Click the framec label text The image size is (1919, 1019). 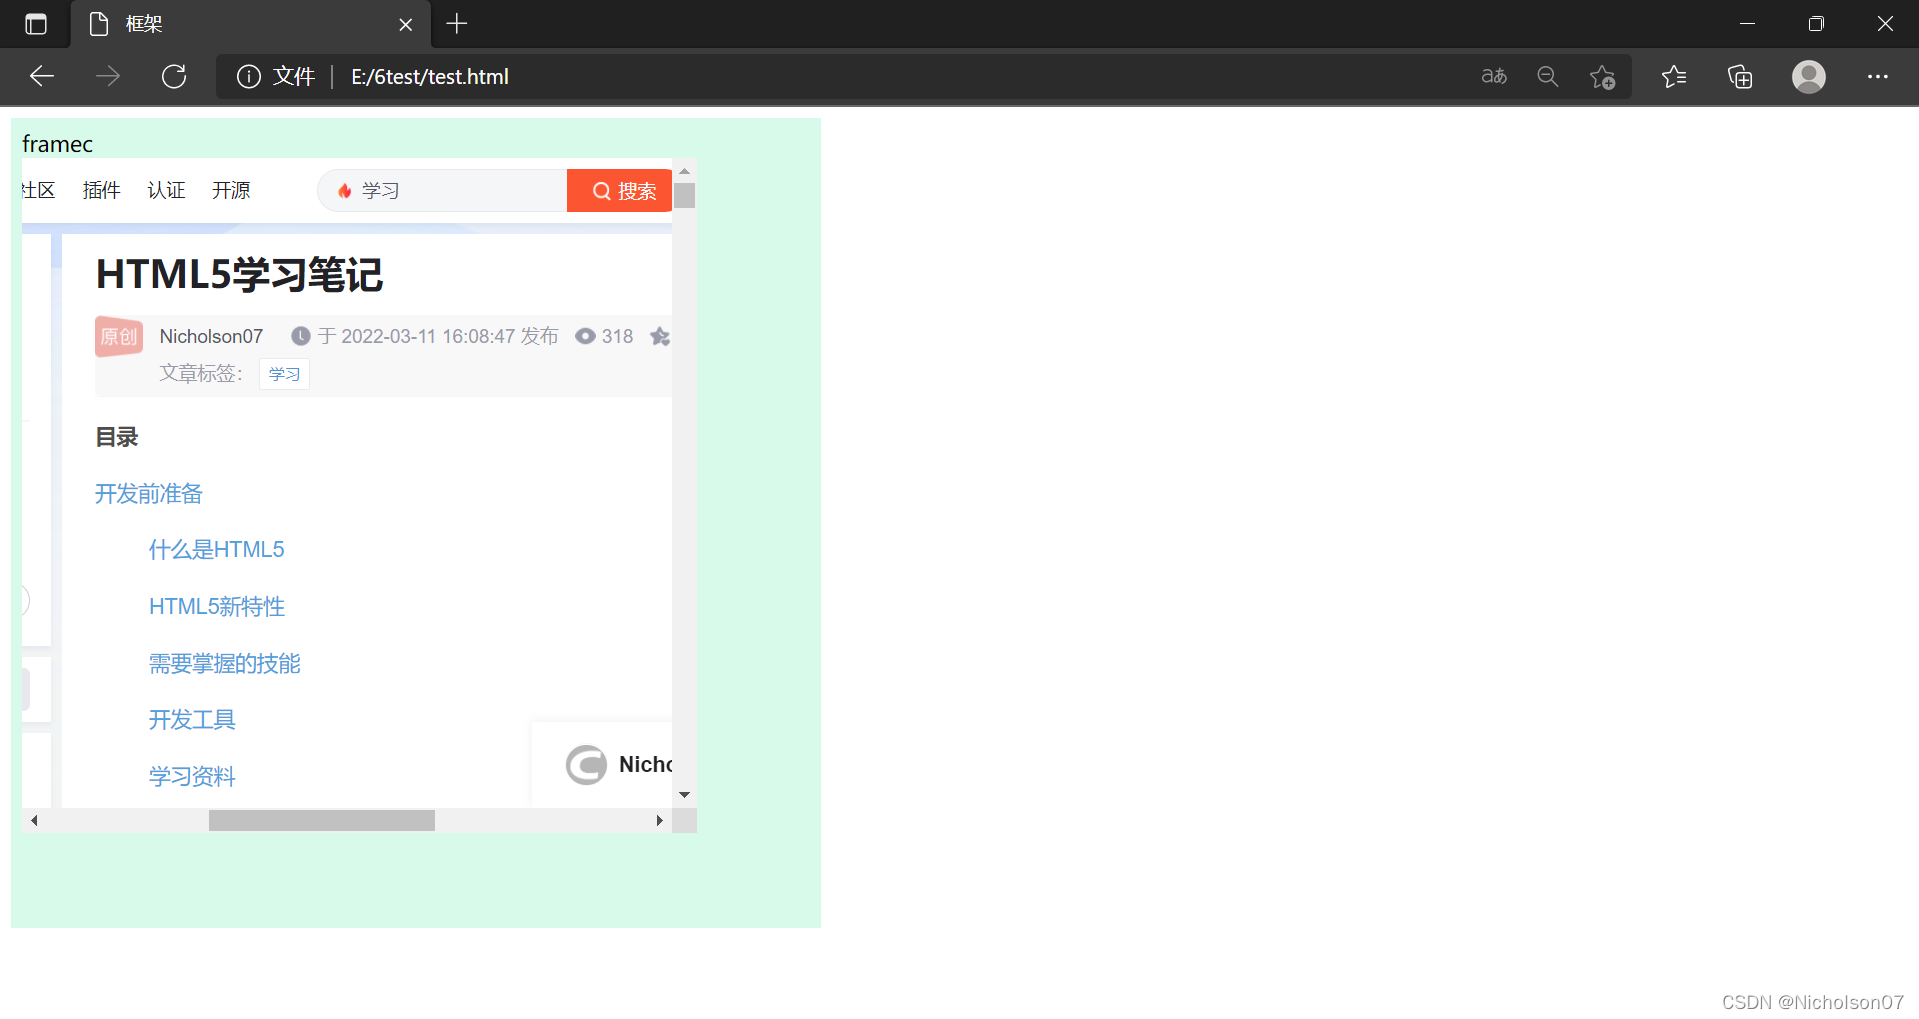point(57,144)
